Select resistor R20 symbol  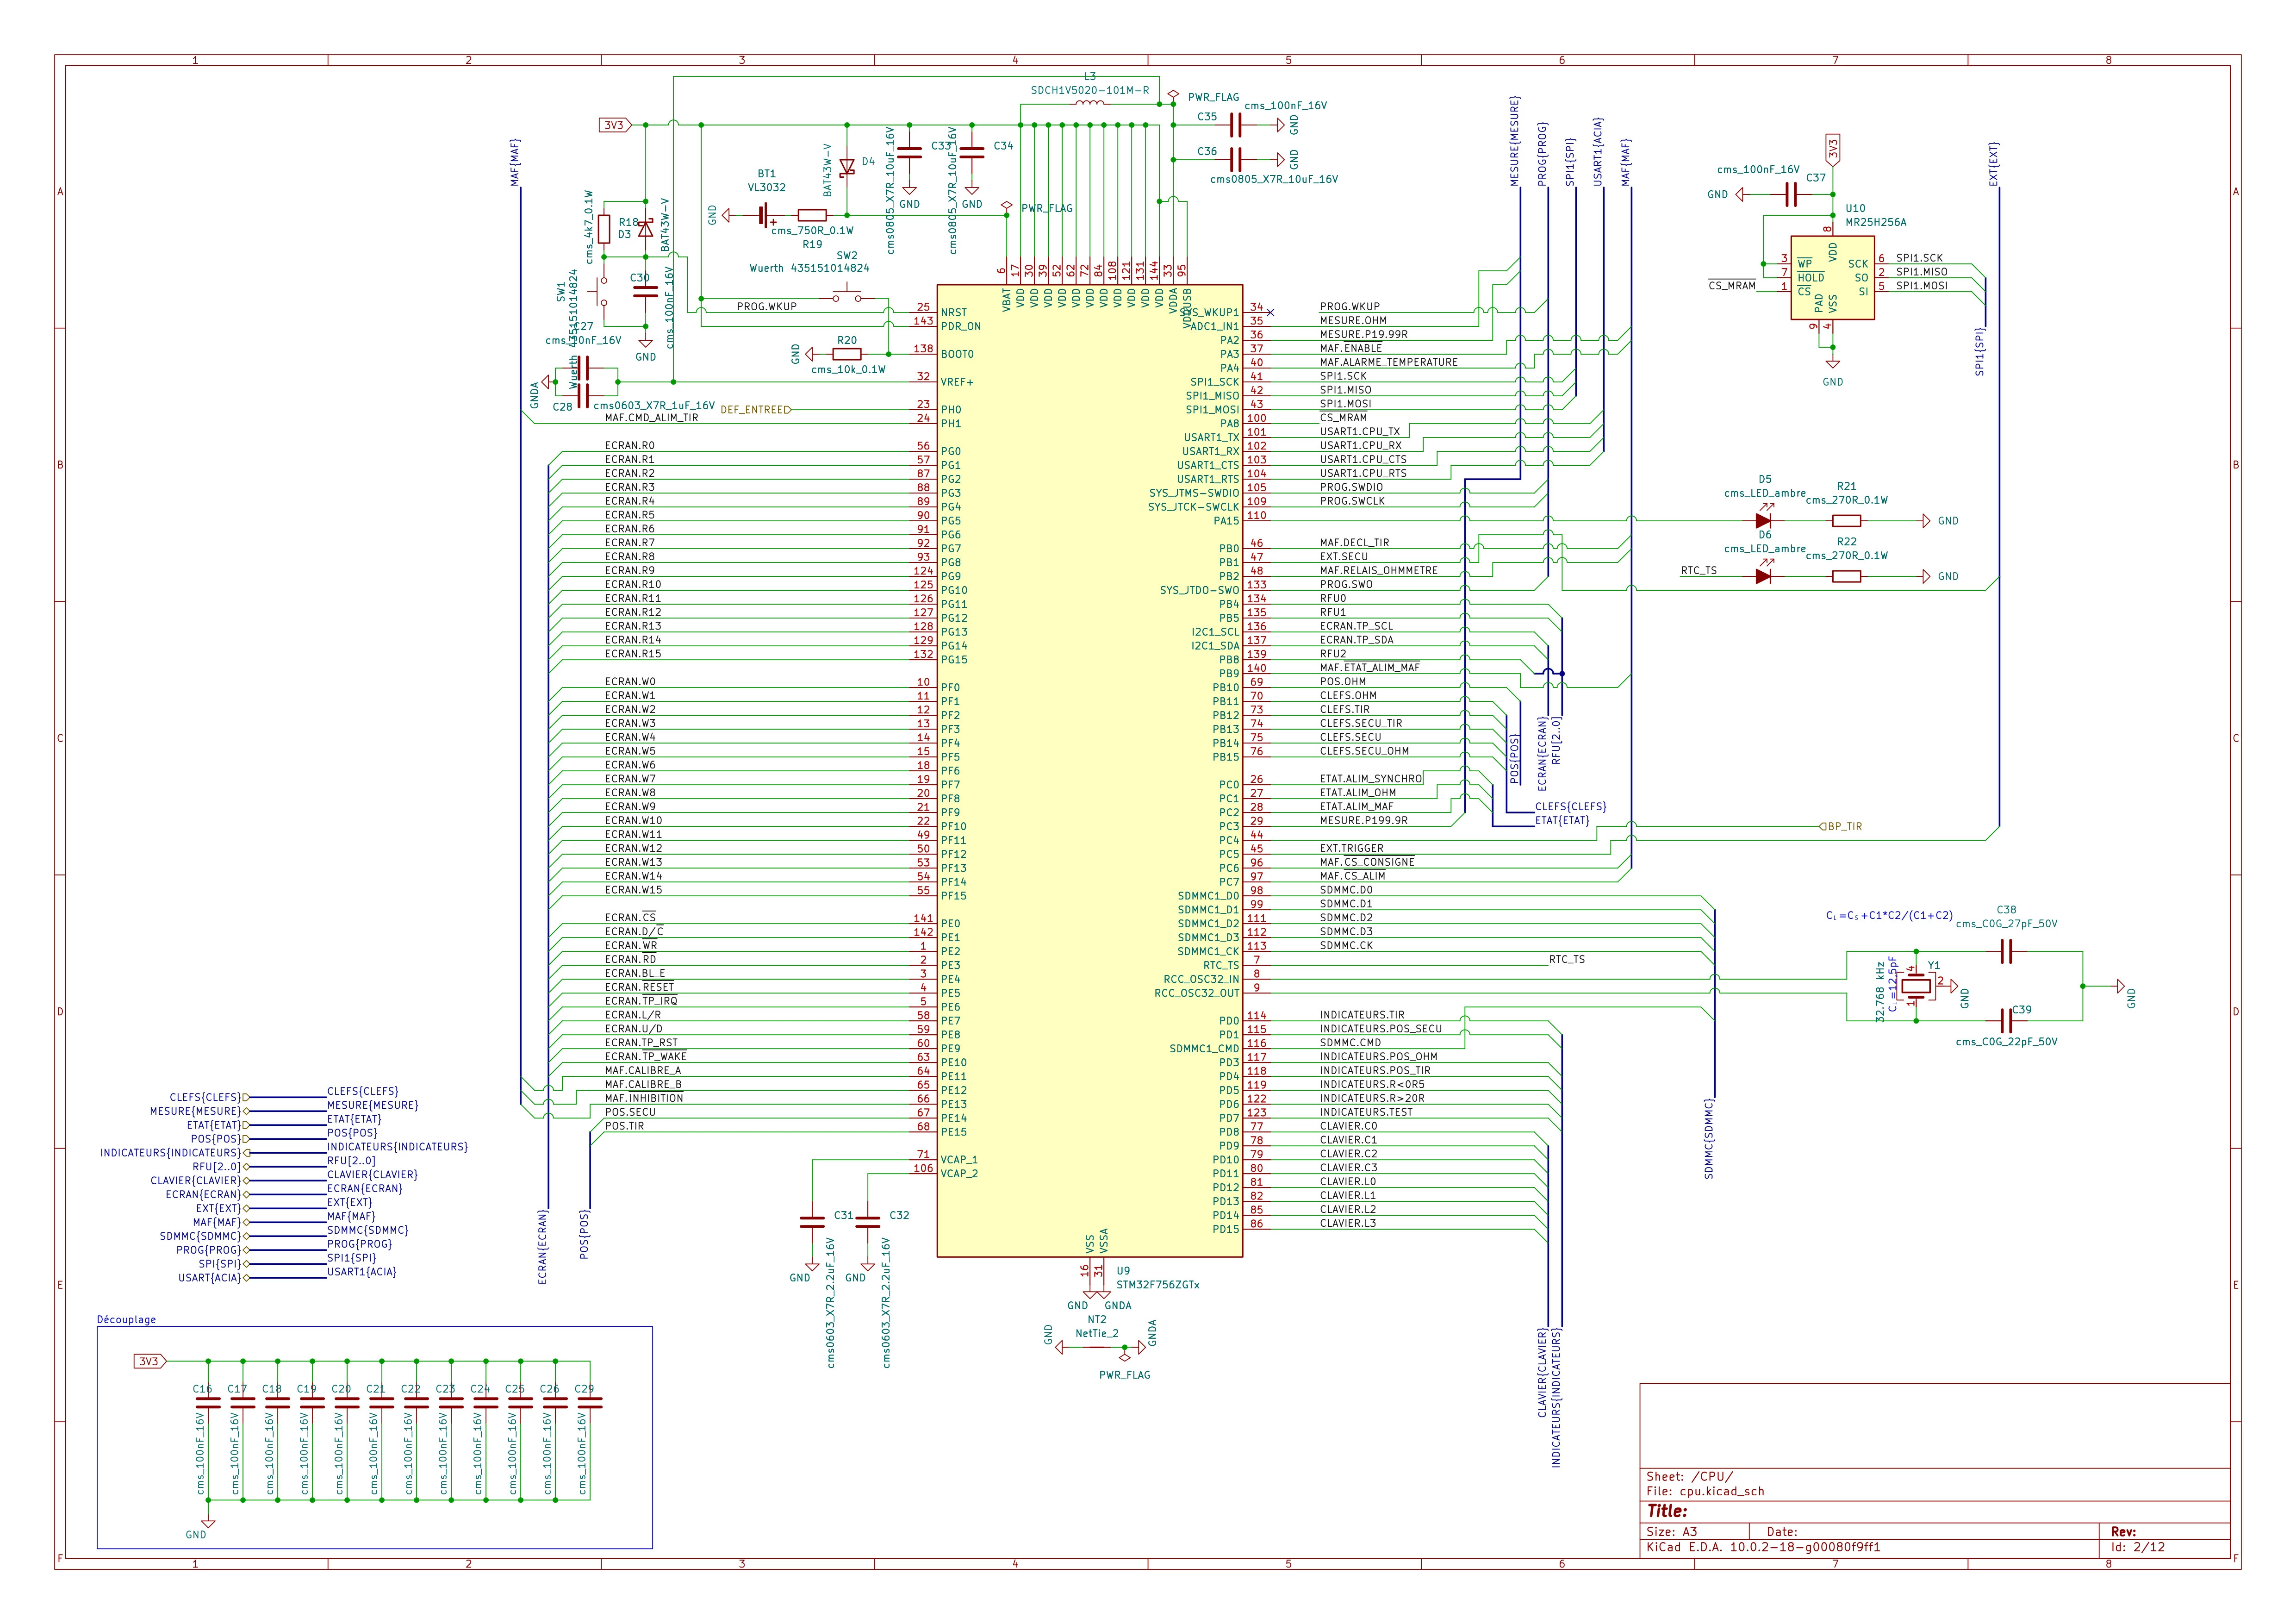pyautogui.click(x=847, y=354)
